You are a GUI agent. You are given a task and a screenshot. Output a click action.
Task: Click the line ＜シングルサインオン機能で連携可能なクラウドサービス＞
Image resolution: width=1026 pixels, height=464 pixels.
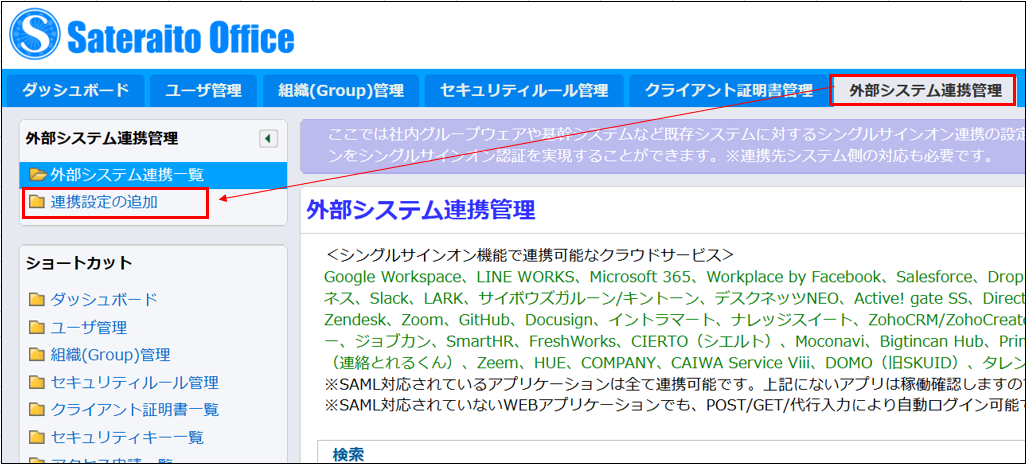529,255
